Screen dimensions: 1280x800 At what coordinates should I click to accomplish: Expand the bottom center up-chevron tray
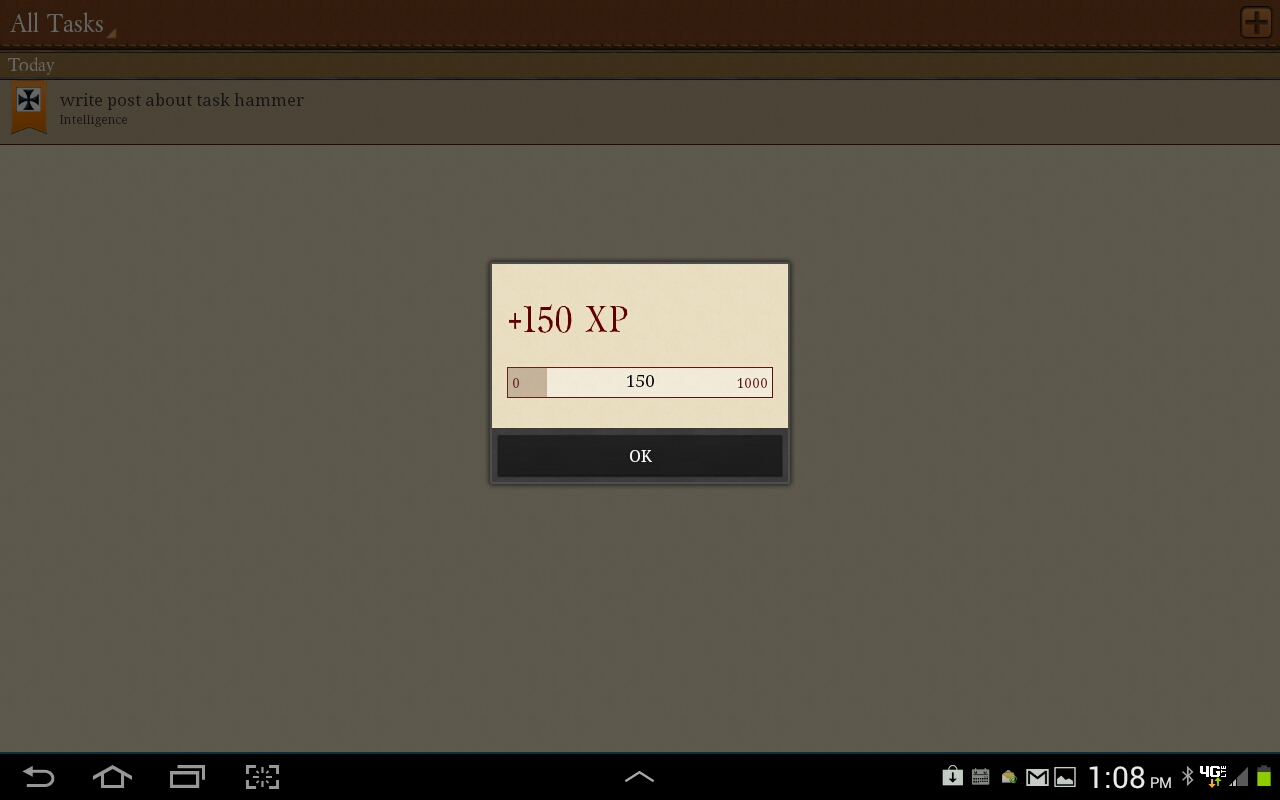[x=639, y=776]
